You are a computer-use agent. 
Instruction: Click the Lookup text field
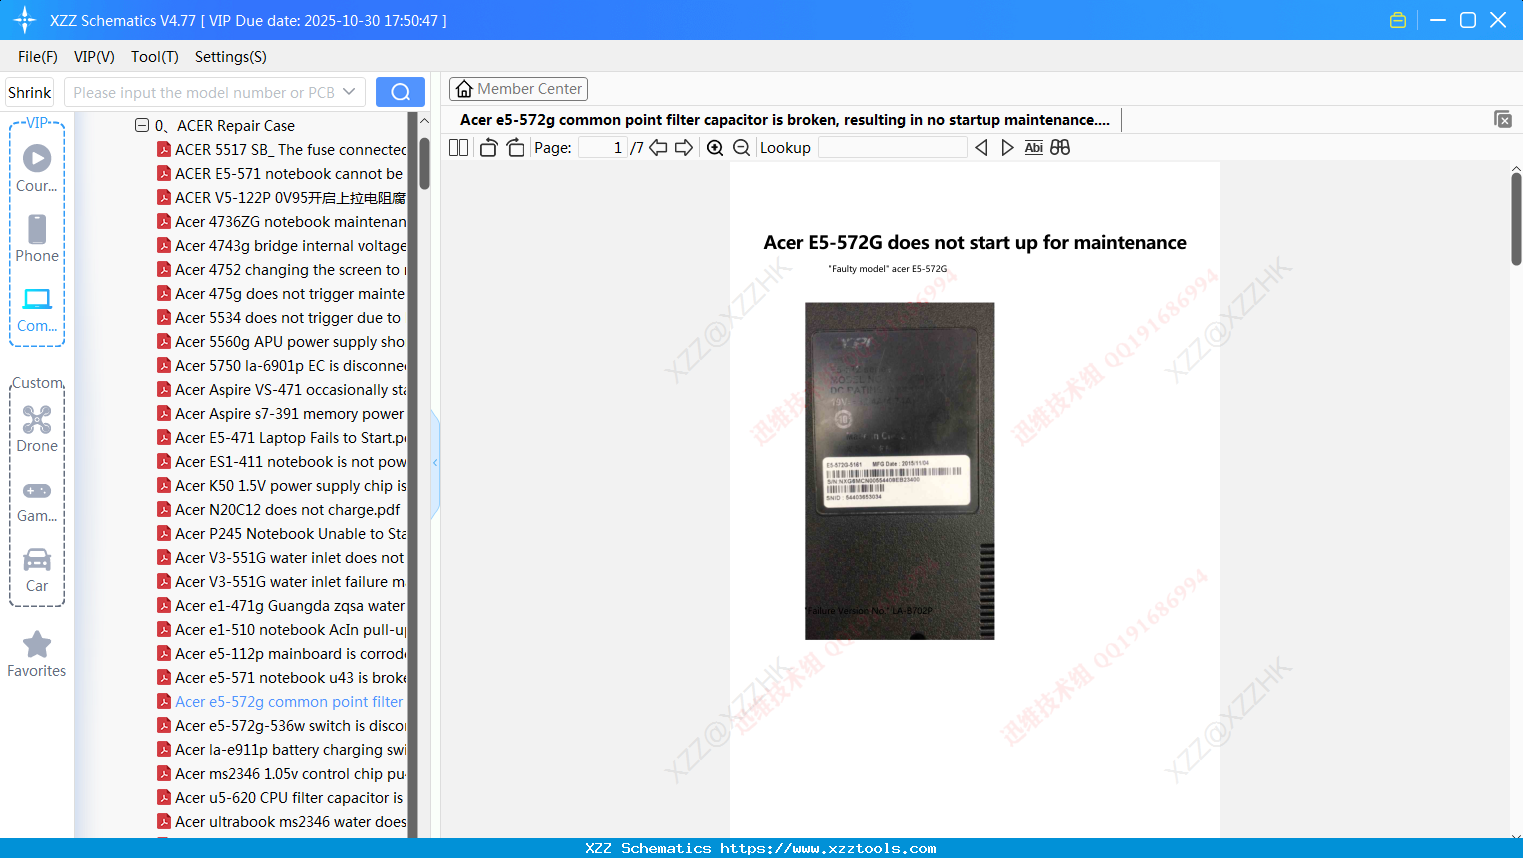(893, 148)
